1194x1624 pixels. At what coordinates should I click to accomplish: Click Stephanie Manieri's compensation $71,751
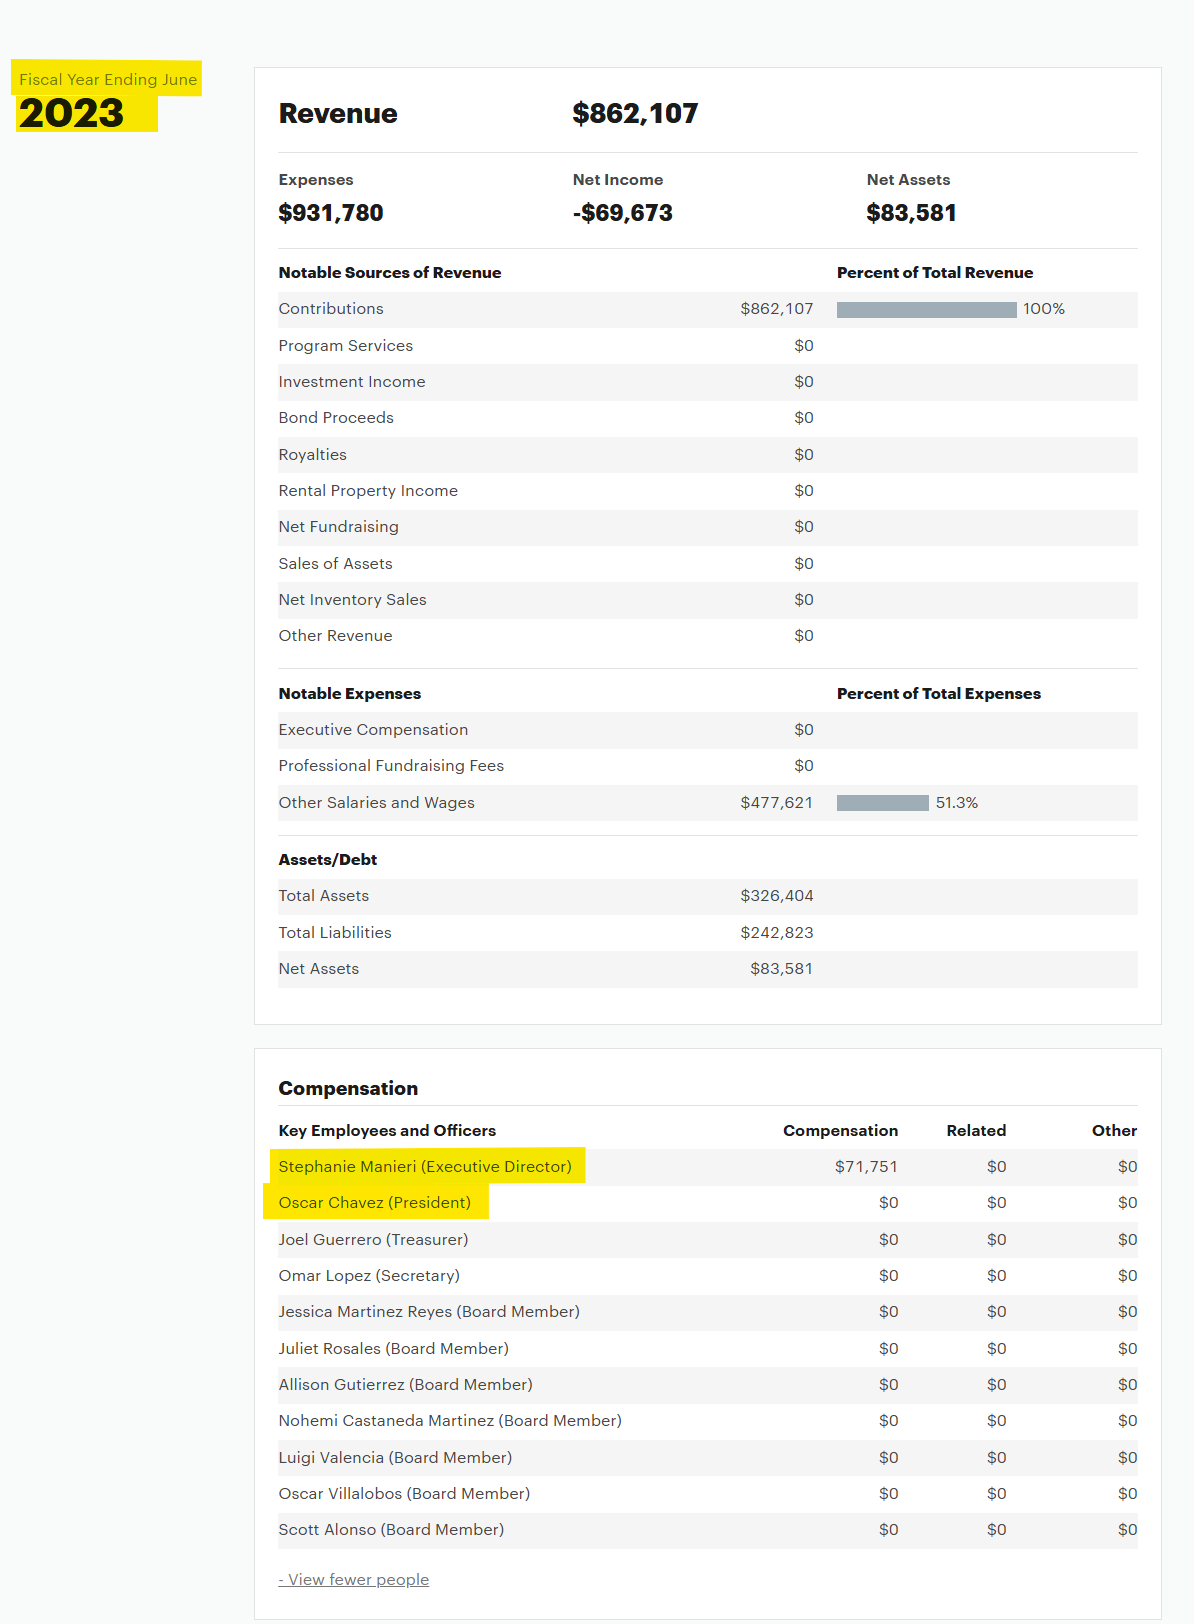pos(866,1166)
